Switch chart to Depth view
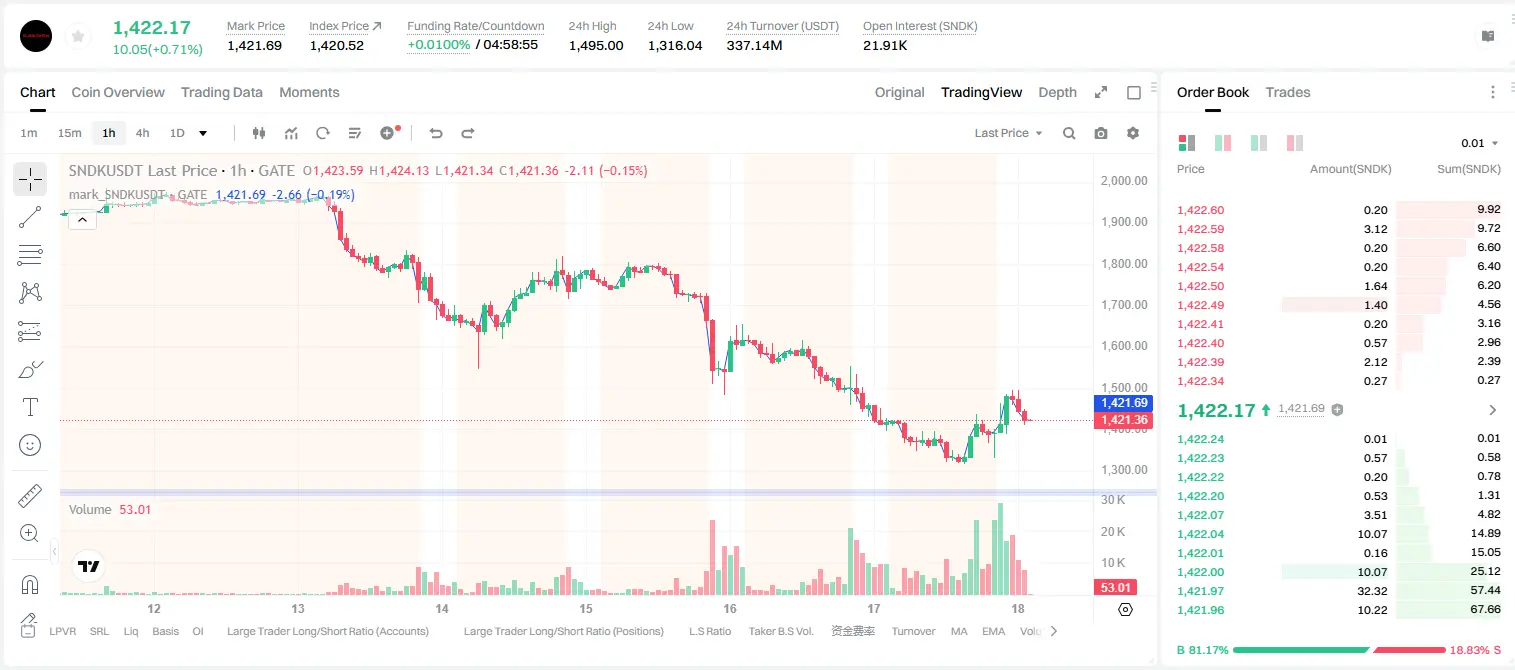Screen dimensions: 1515x670 coord(1057,92)
